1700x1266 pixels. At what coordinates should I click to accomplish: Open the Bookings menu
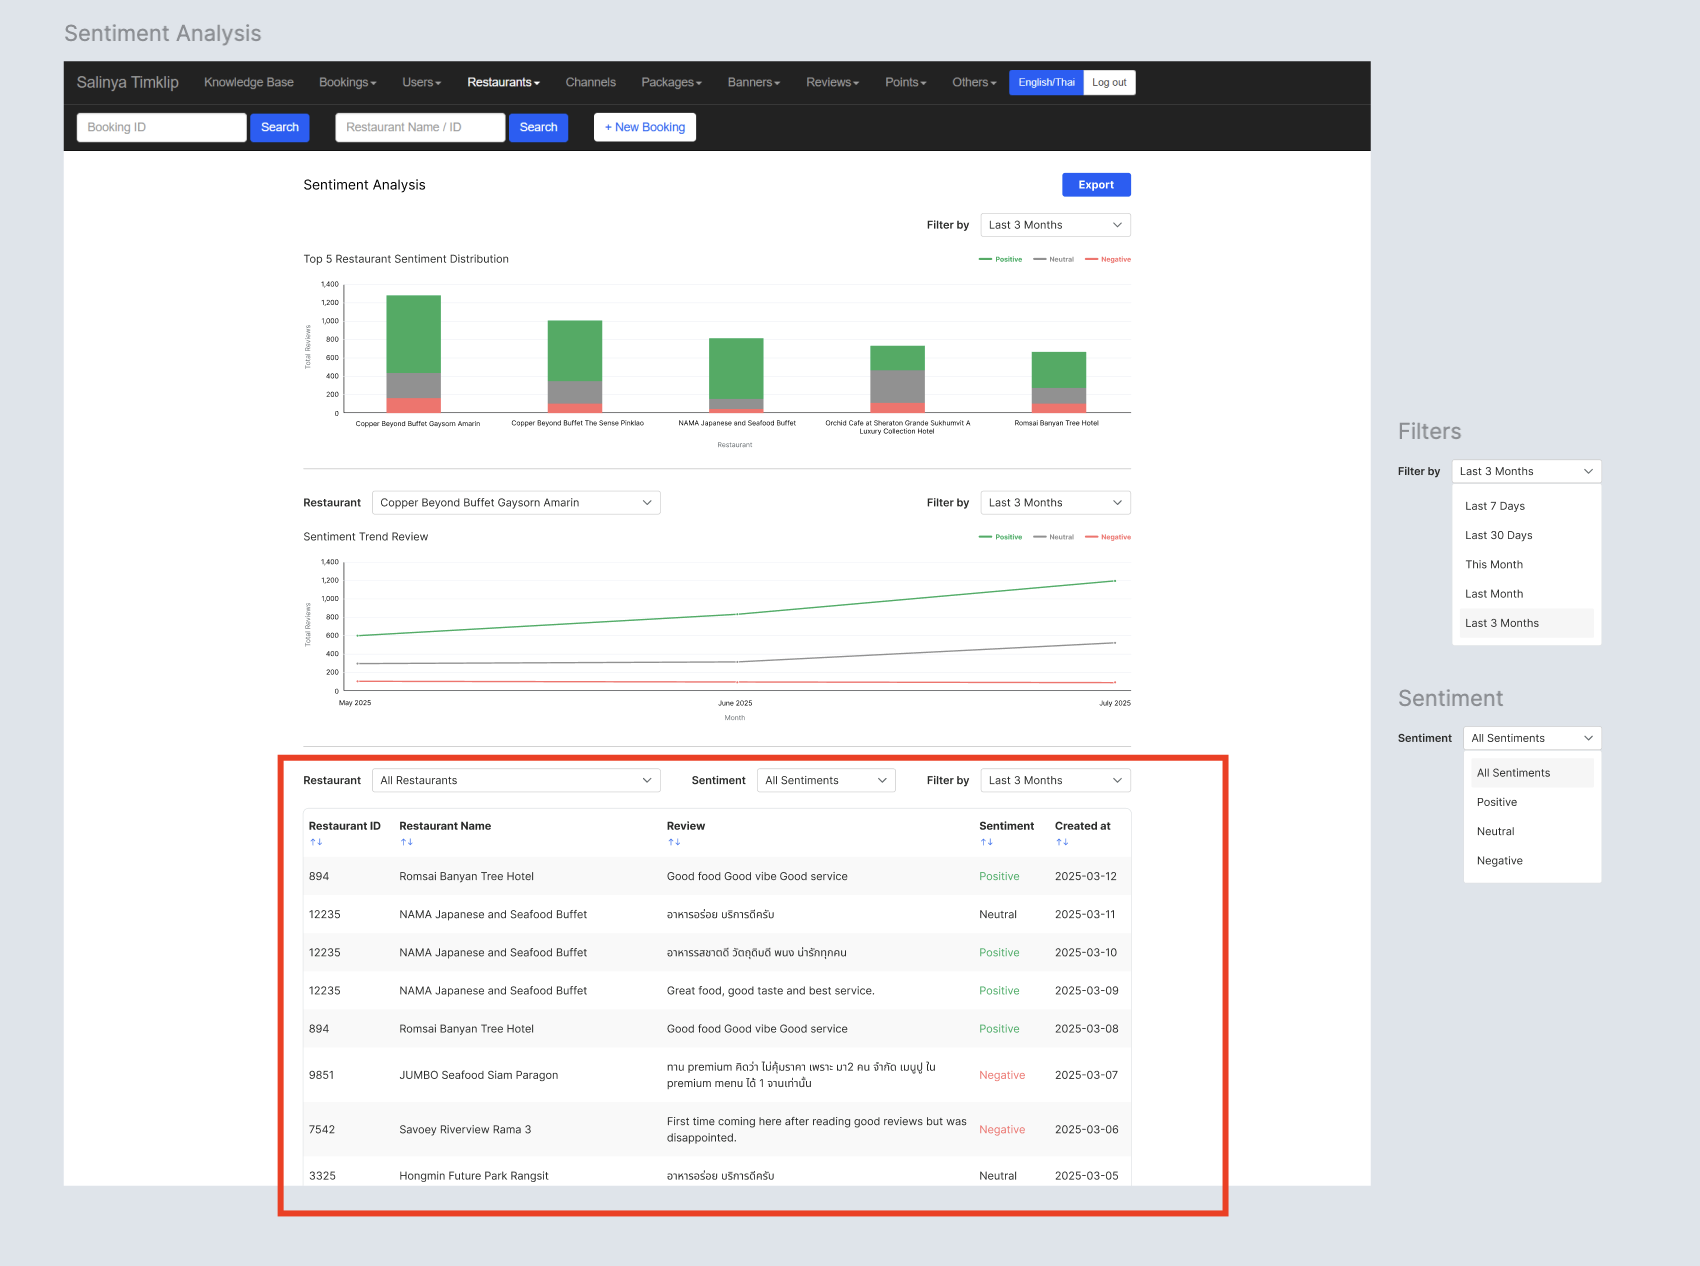347,83
